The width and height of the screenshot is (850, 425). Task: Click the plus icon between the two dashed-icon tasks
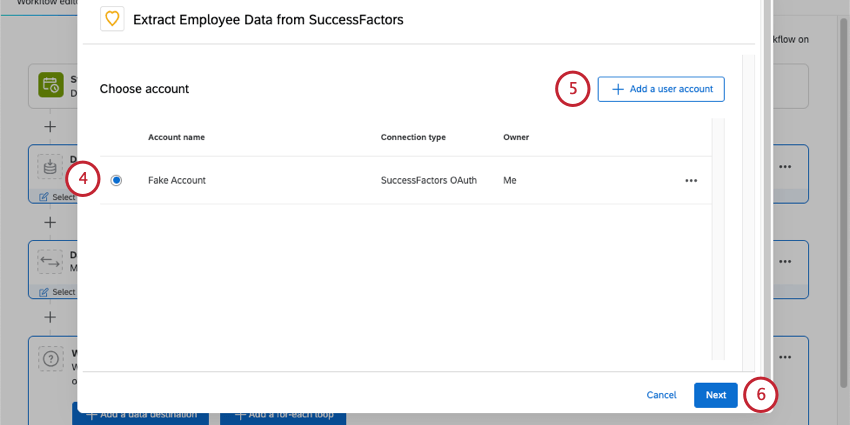pyautogui.click(x=50, y=222)
